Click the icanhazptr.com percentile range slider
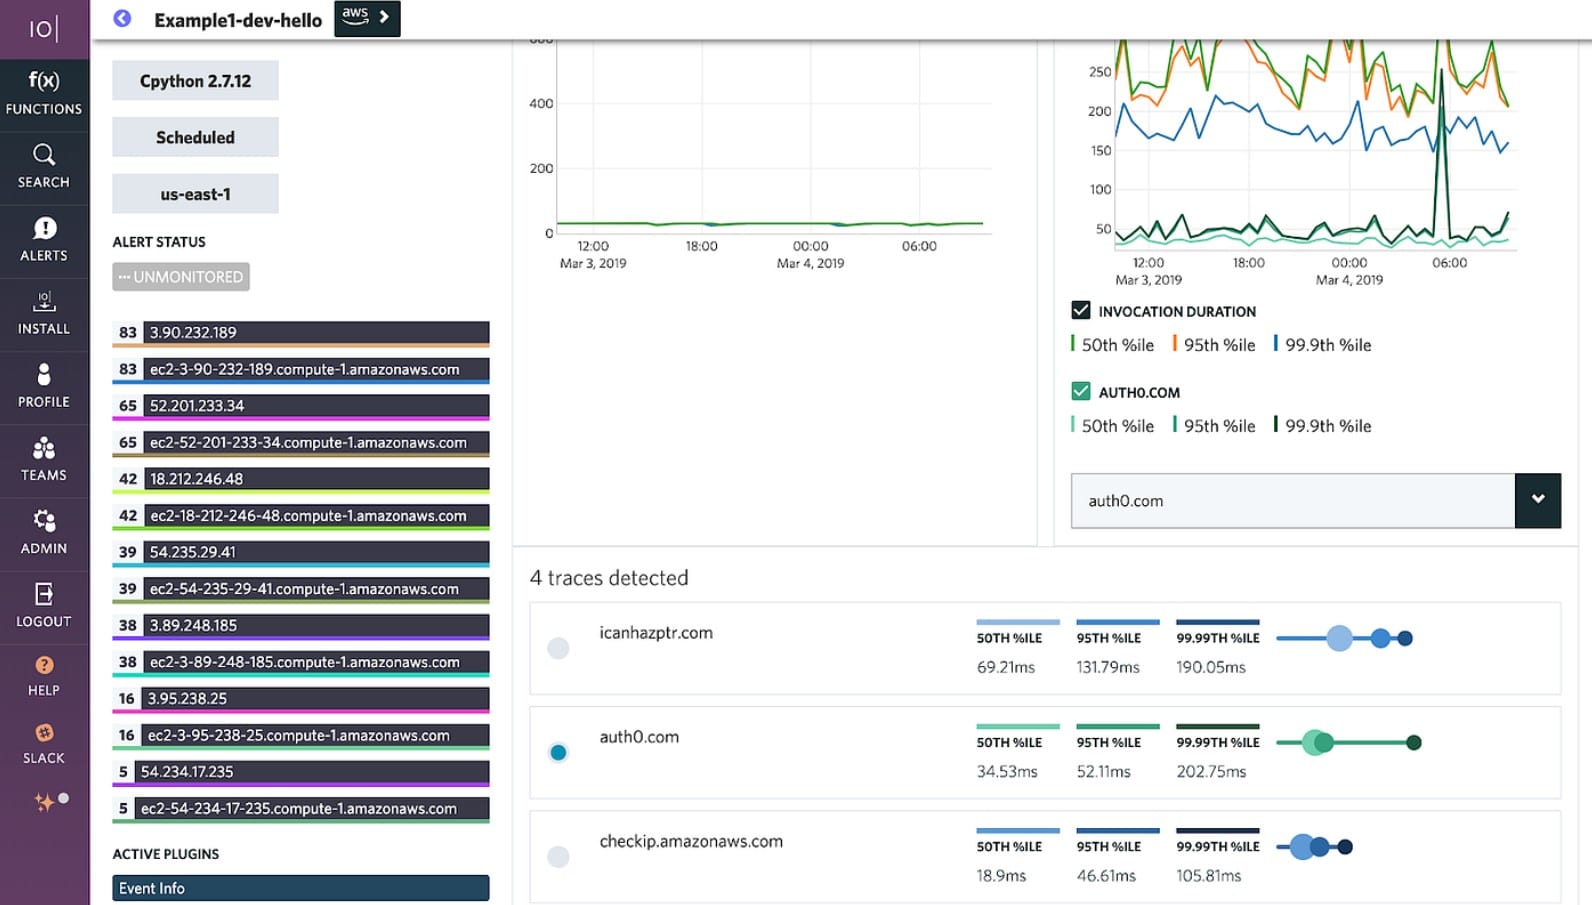The width and height of the screenshot is (1592, 905). (1345, 638)
